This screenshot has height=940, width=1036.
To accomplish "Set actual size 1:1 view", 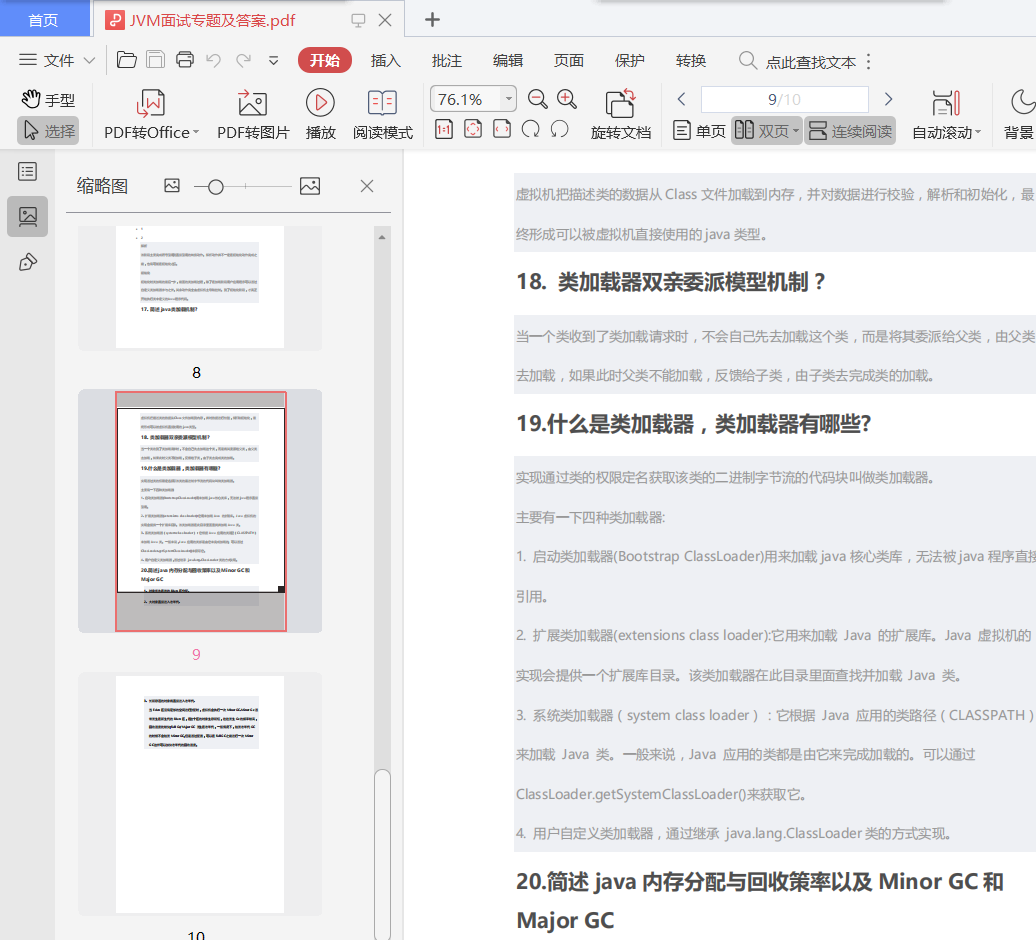I will click(444, 129).
